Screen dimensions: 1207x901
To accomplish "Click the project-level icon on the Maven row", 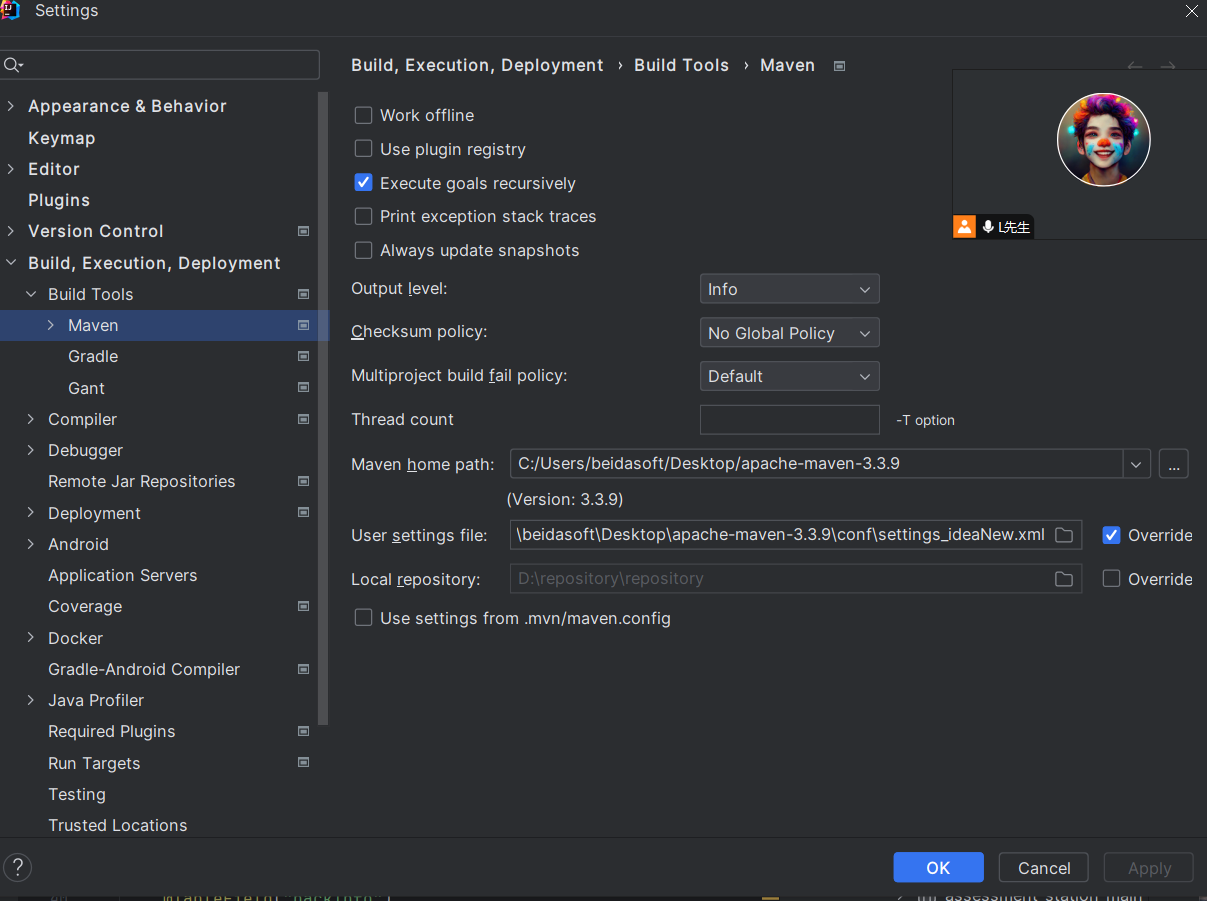I will coord(303,325).
